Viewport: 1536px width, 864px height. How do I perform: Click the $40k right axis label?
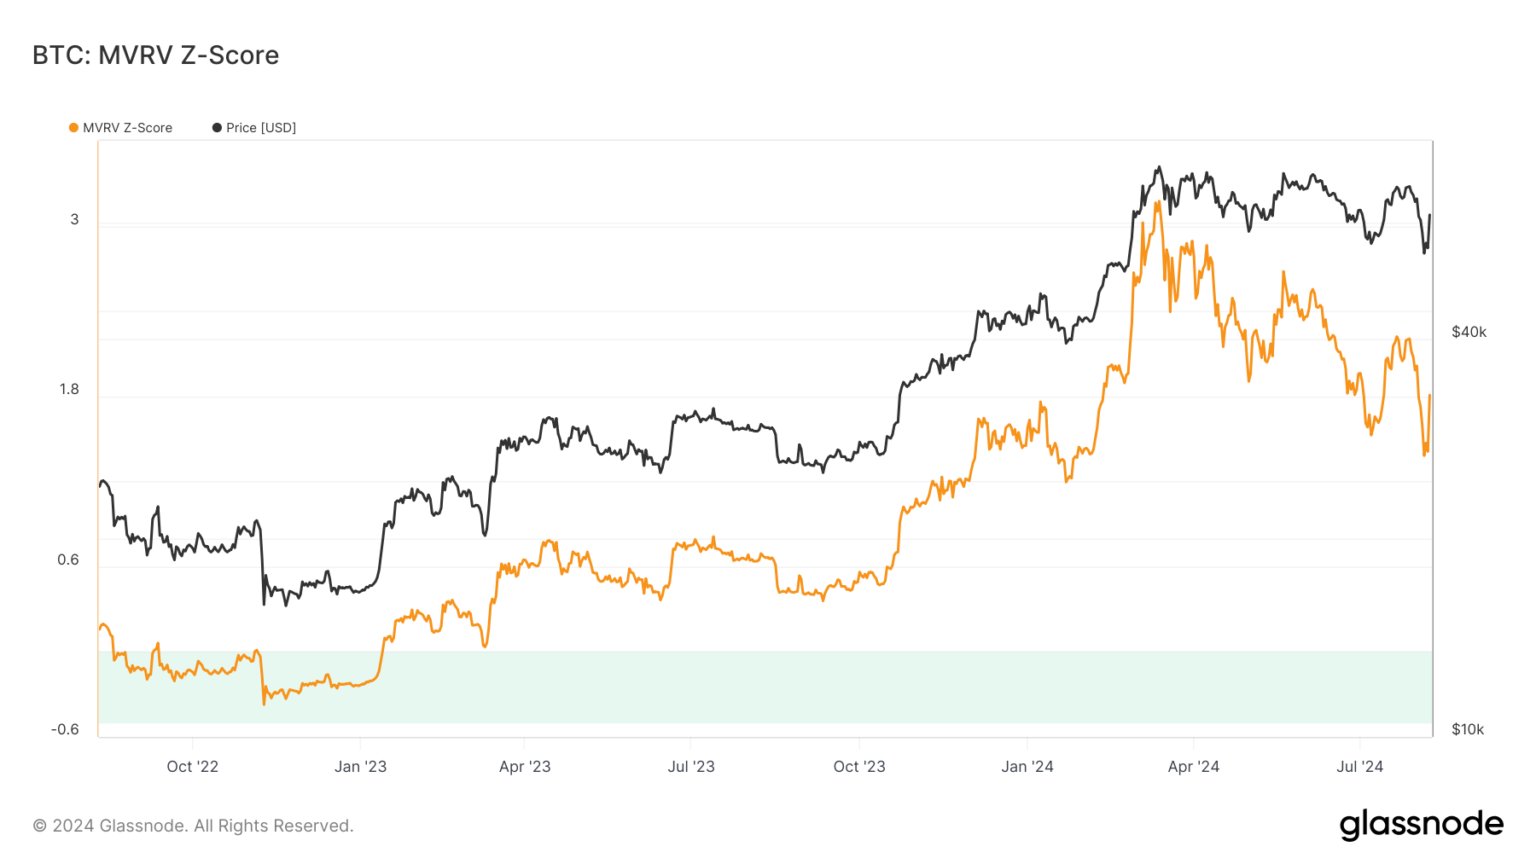(x=1469, y=332)
